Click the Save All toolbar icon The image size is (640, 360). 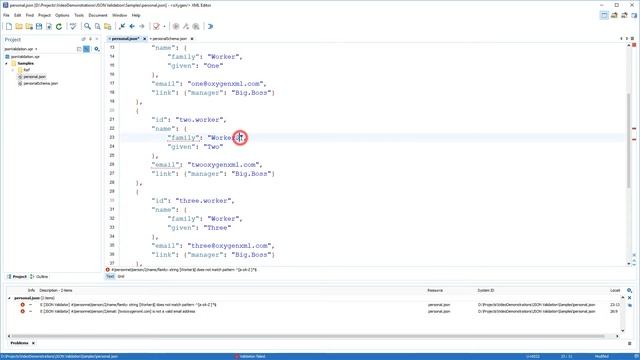[49, 27]
